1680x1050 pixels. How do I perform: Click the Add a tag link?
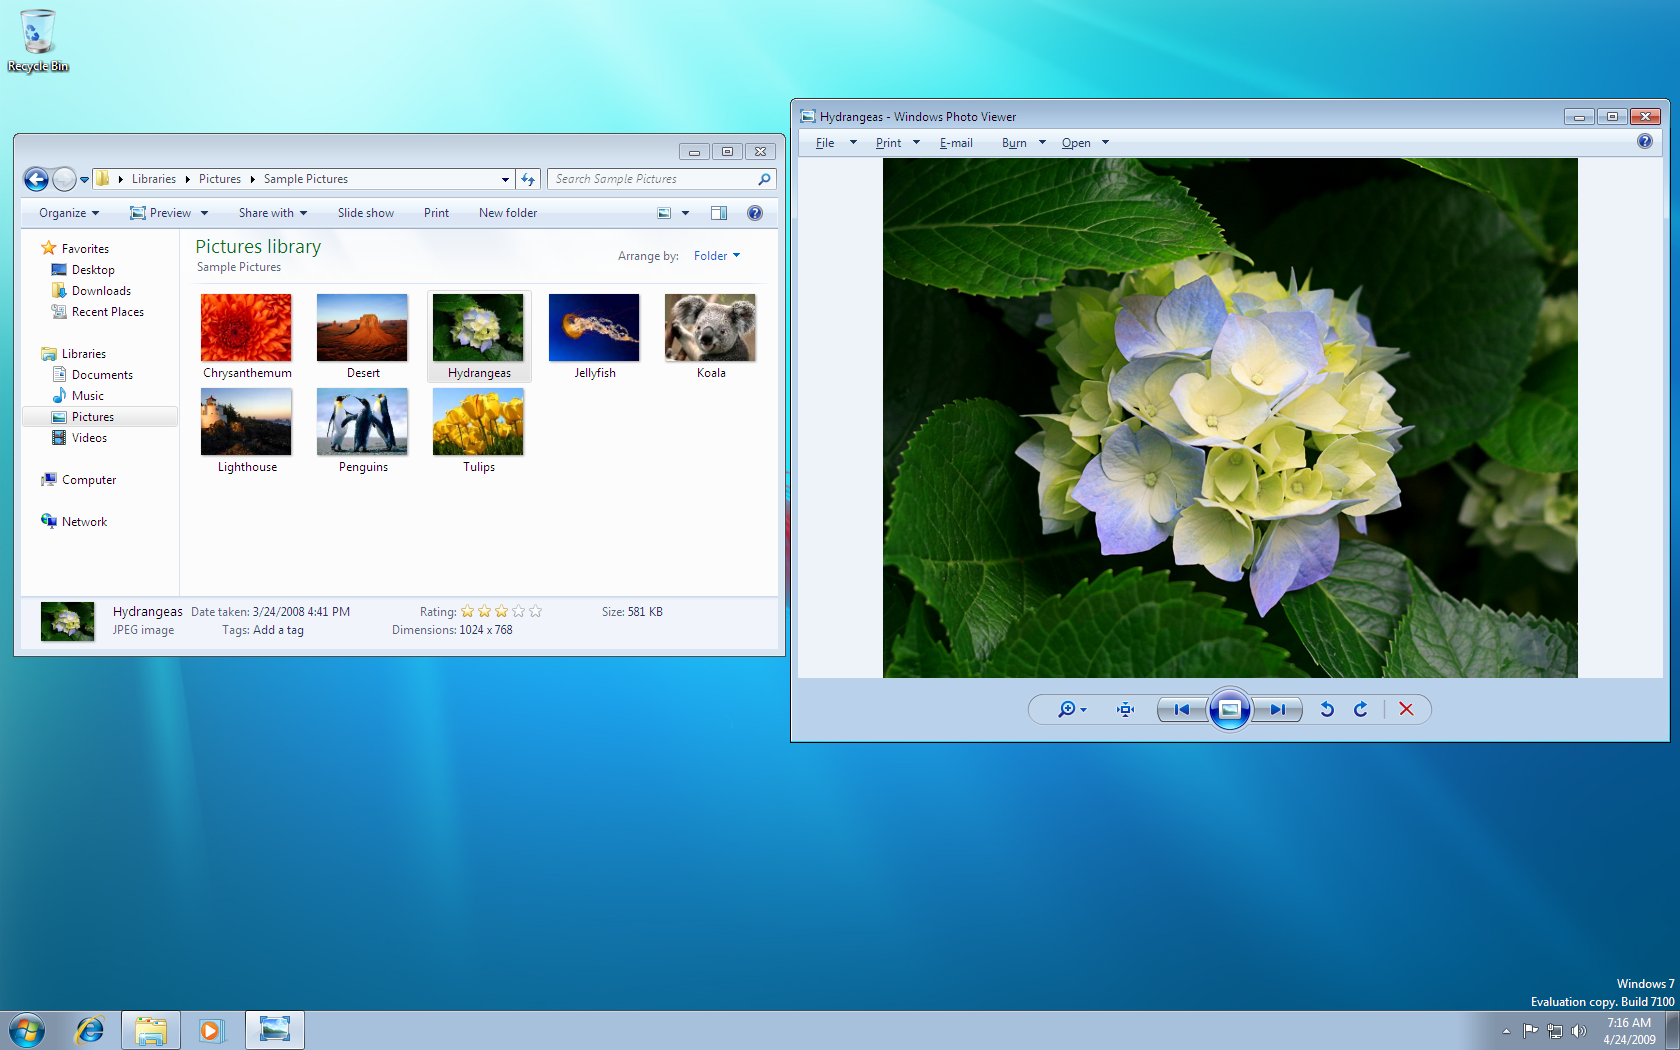278,630
